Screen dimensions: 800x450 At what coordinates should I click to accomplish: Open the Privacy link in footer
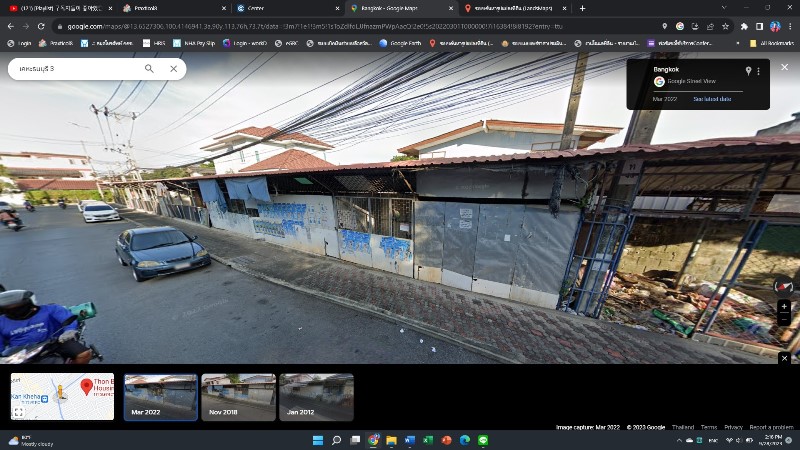click(x=733, y=427)
